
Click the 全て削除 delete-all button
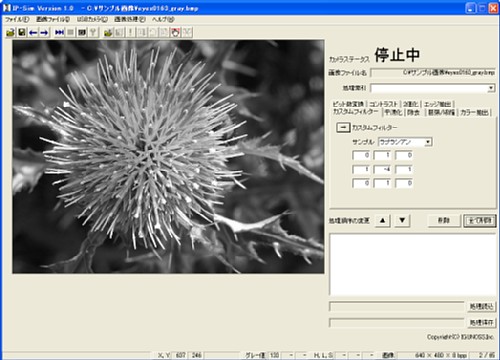pyautogui.click(x=480, y=220)
